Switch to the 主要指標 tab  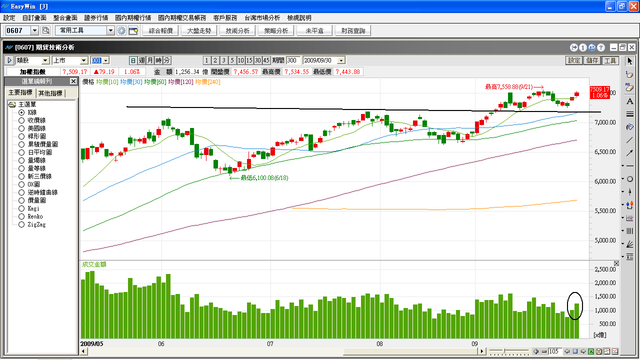click(x=20, y=93)
